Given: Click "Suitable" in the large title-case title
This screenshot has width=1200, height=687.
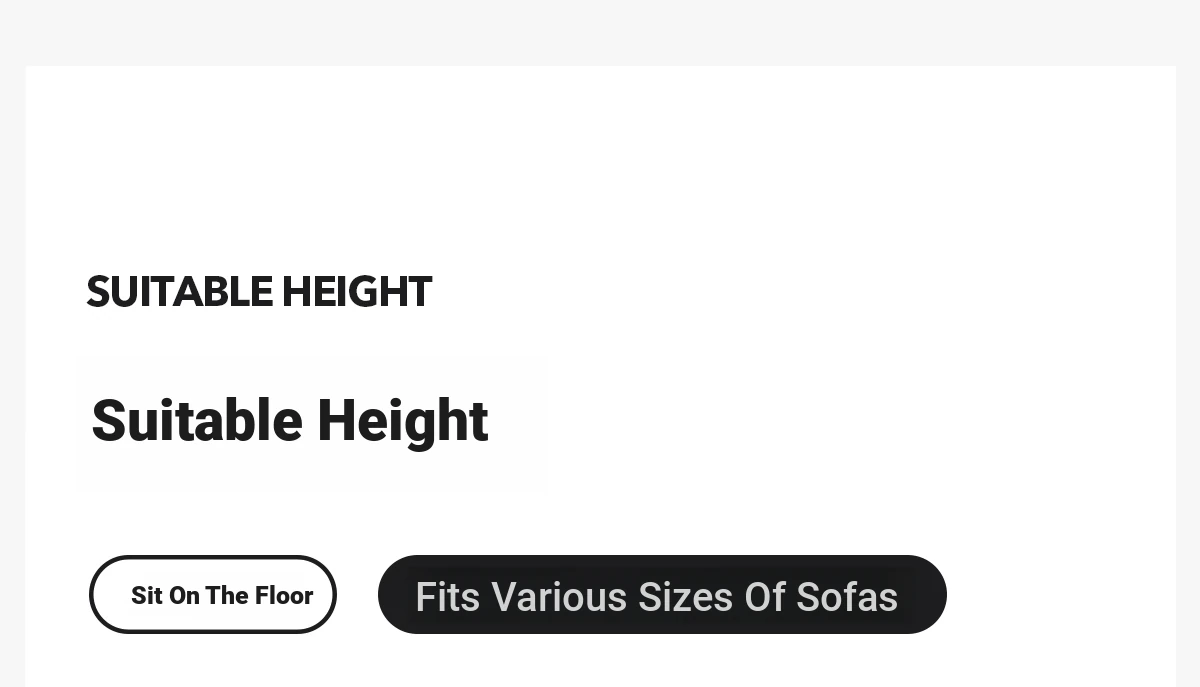Looking at the screenshot, I should coord(197,420).
